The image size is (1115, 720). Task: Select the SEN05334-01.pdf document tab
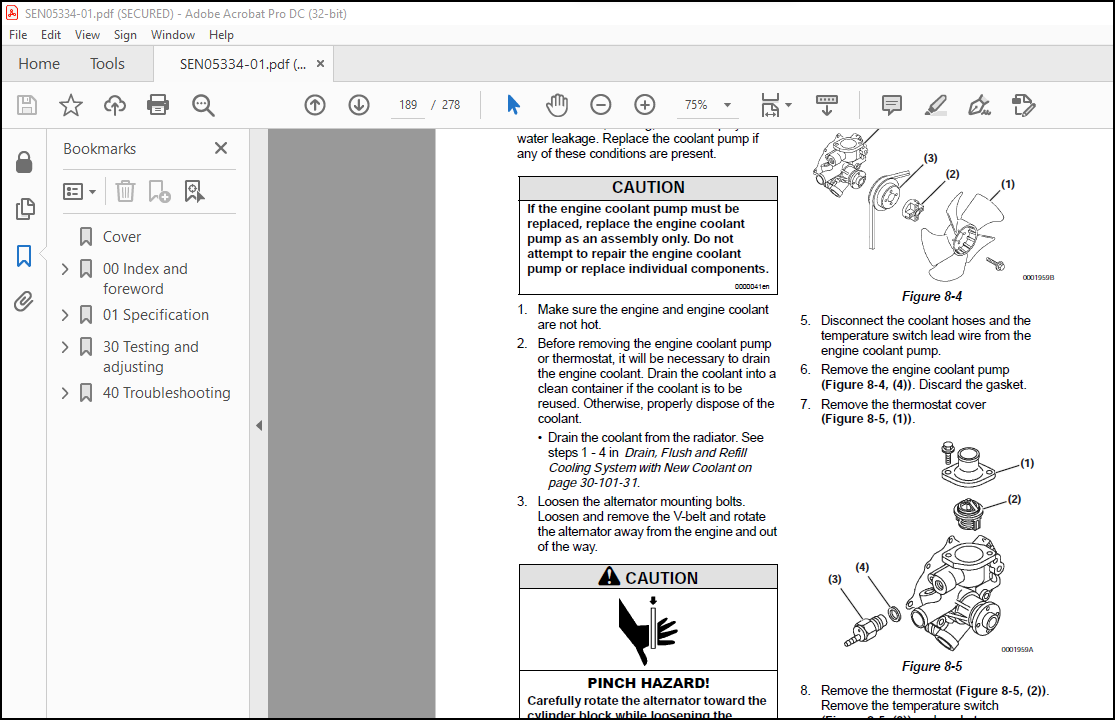coord(242,64)
